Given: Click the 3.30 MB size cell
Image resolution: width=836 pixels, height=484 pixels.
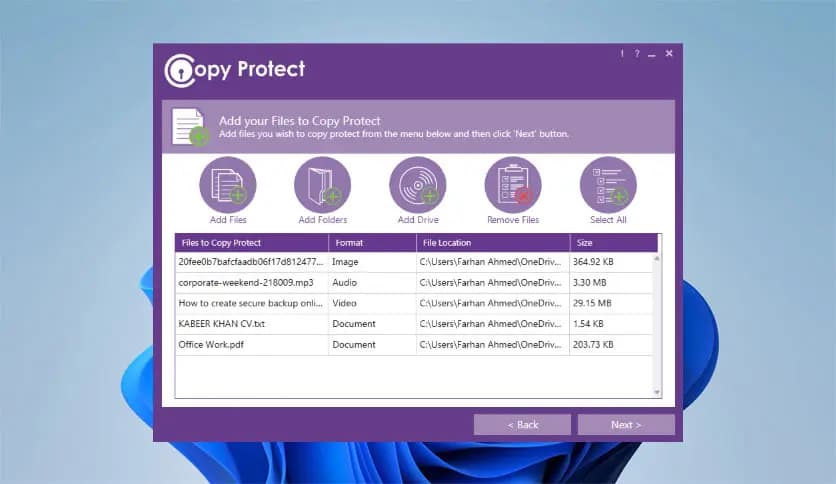Looking at the screenshot, I should pos(611,283).
